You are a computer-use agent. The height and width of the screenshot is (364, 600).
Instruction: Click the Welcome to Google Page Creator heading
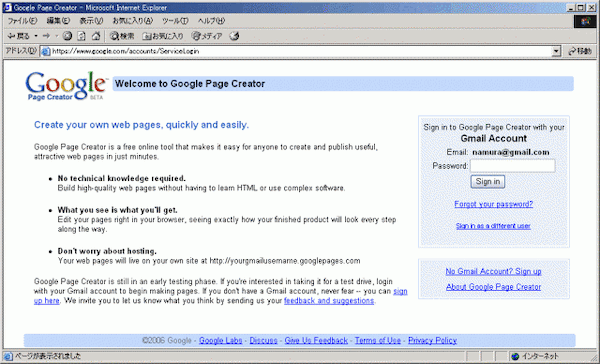(190, 84)
